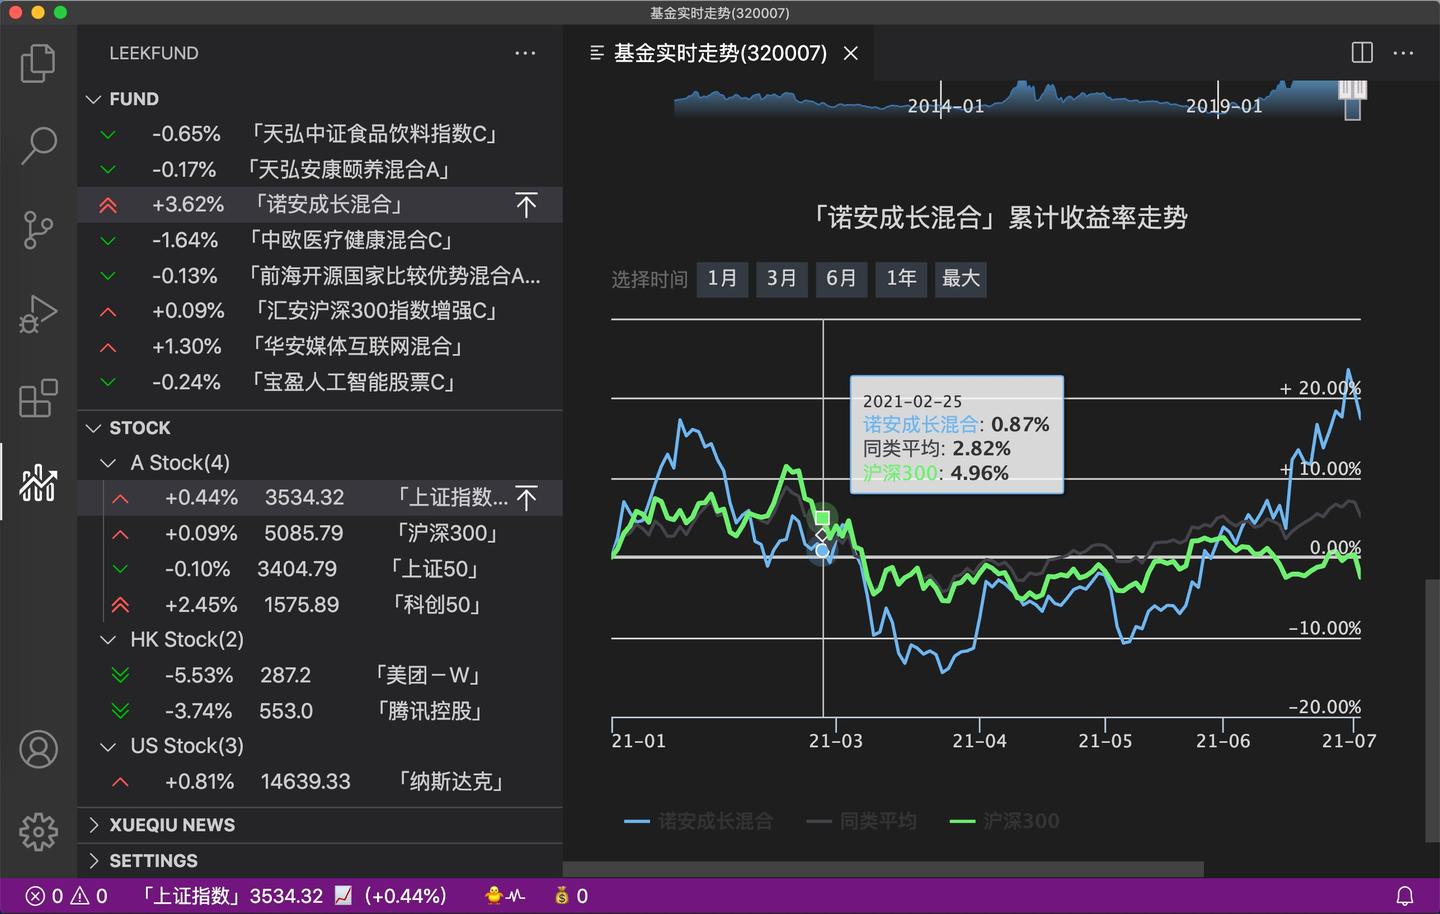Select the 中欧医疗健康混合C fund row
Viewport: 1440px width, 914px height.
(x=320, y=241)
